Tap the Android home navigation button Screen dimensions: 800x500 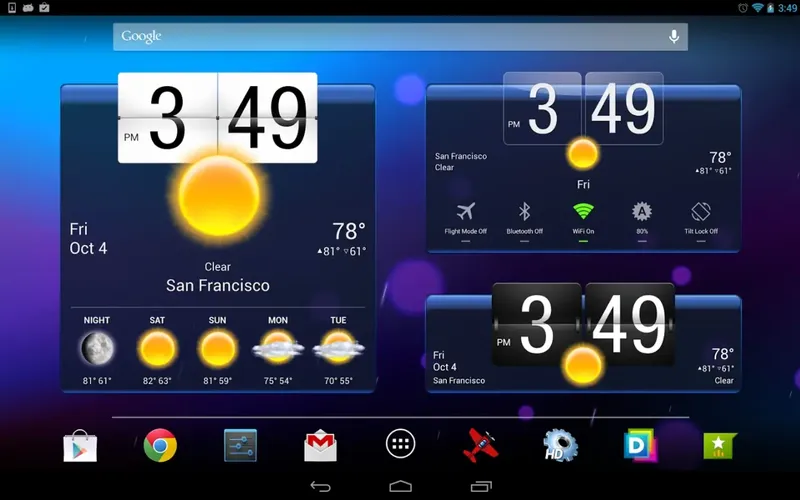pos(401,486)
